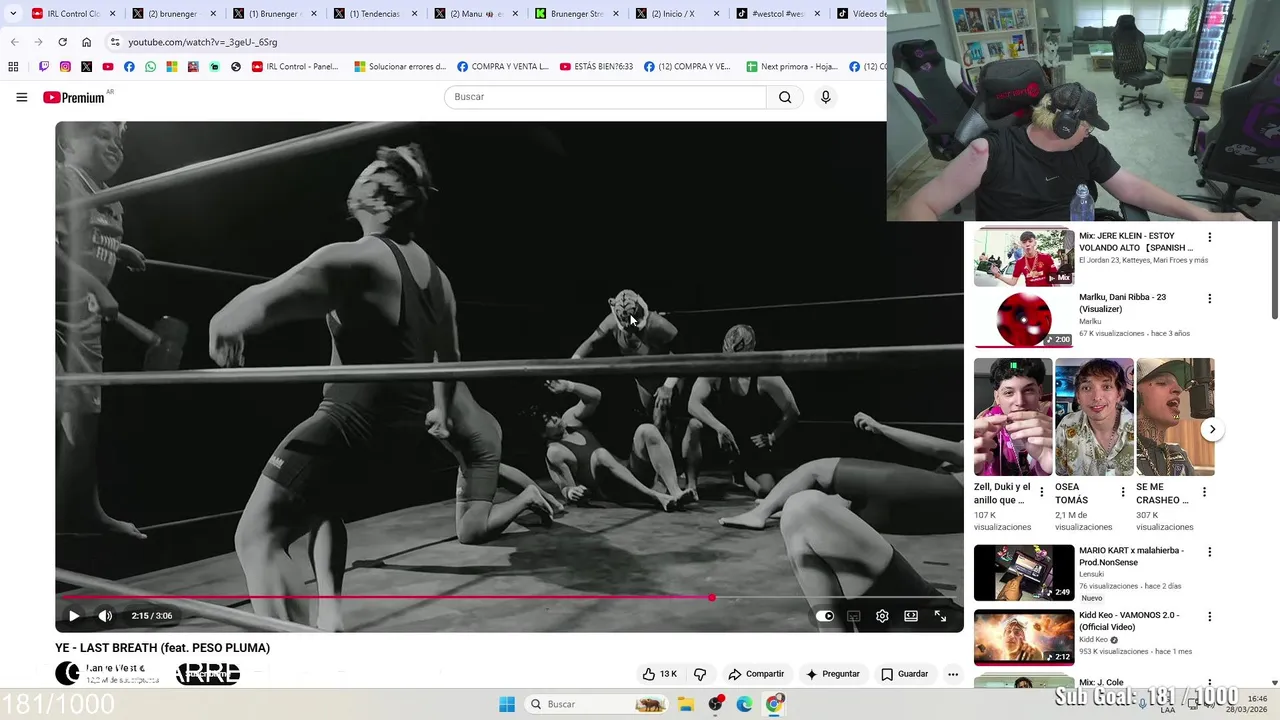This screenshot has height=720, width=1280.
Task: Switch to Brunenger Stream Kick tab
Action: (x=577, y=14)
